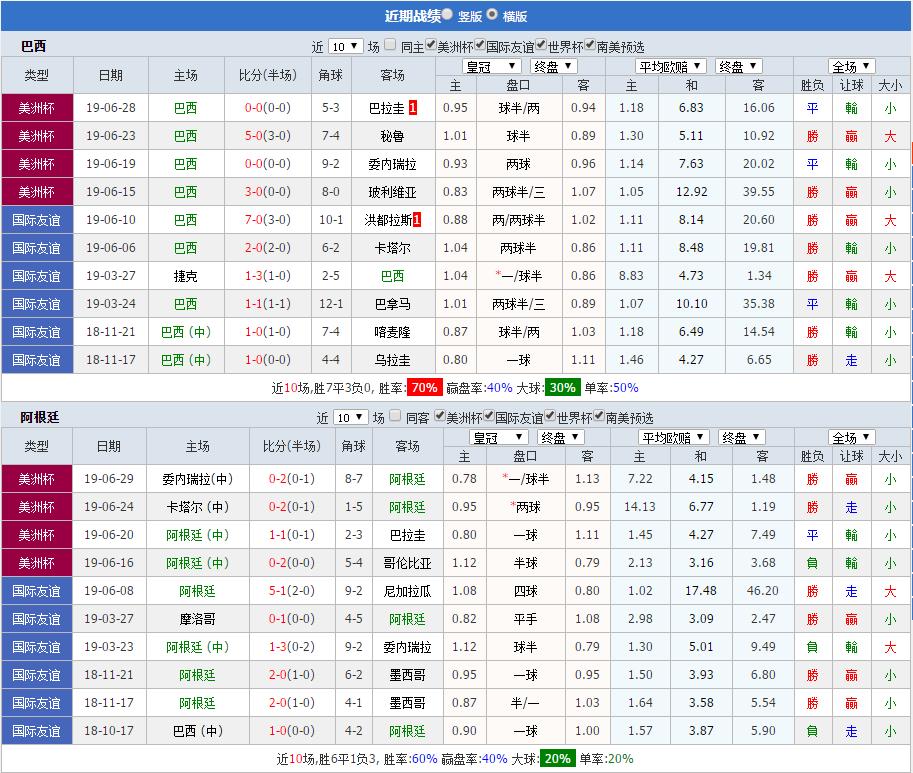This screenshot has height=773, width=913.
Task: Open 平均欧赔 dropdown in Argentina table
Action: [674, 437]
